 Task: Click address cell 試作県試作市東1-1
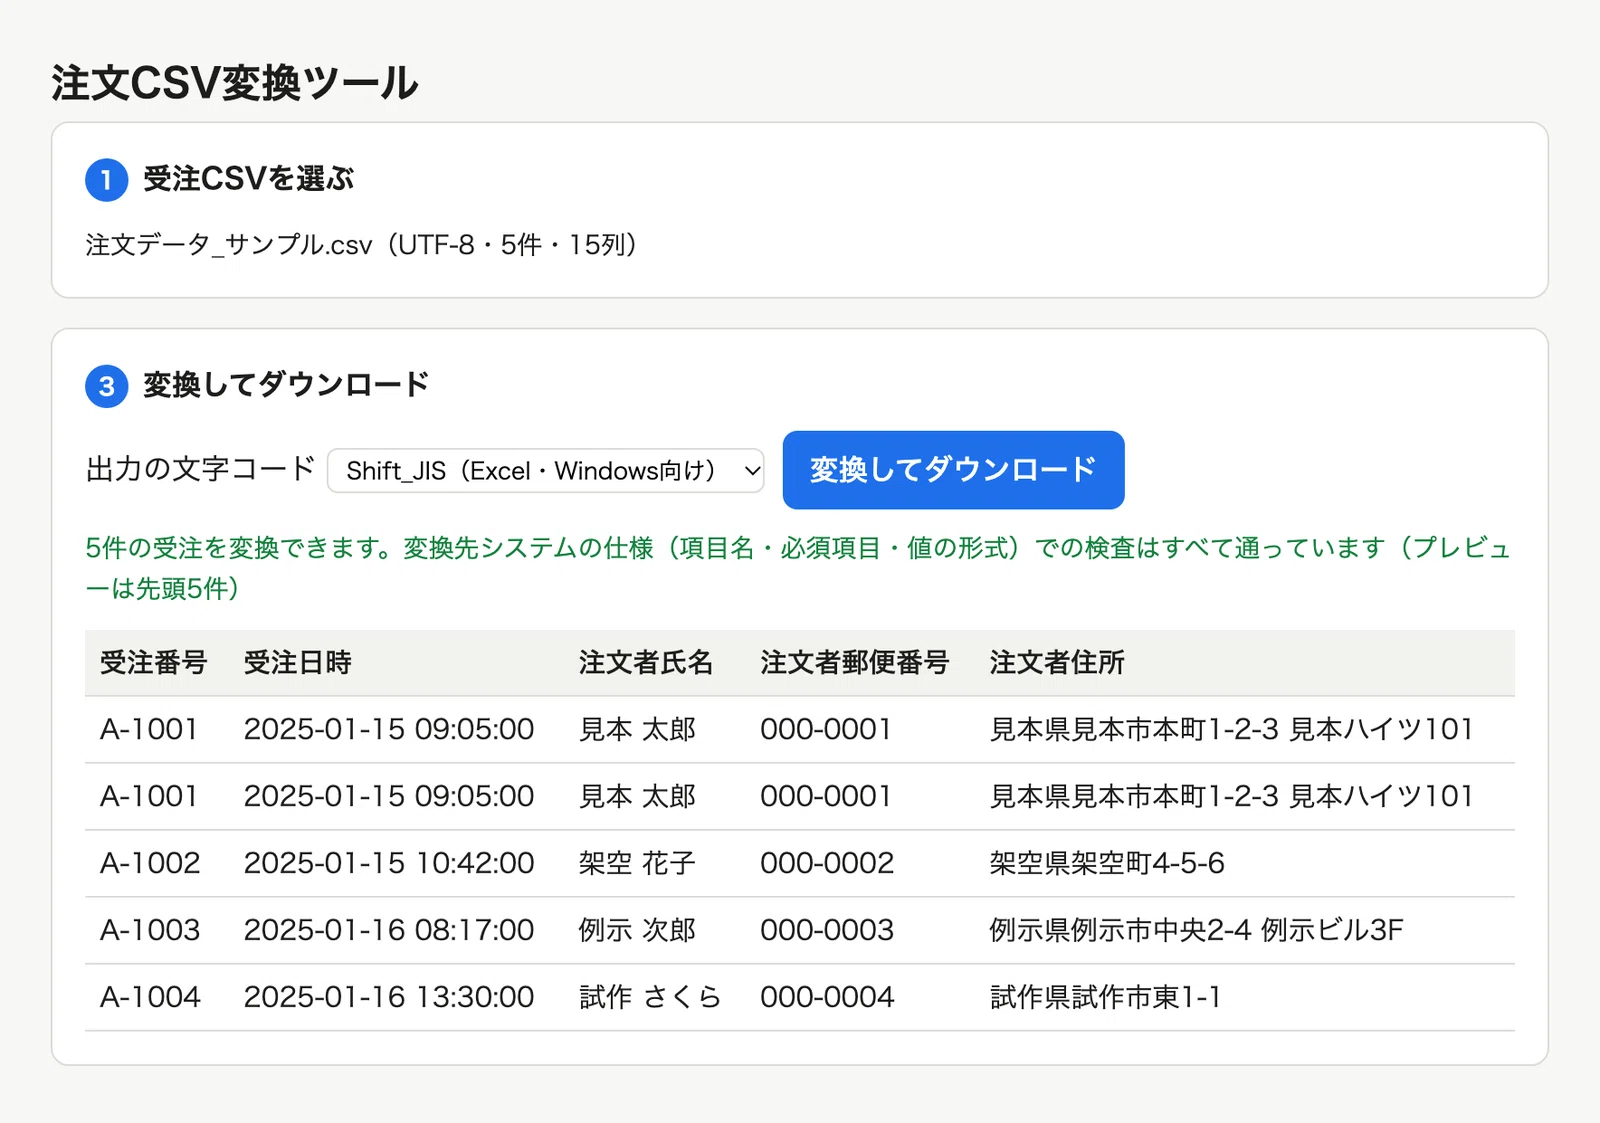click(x=1105, y=997)
